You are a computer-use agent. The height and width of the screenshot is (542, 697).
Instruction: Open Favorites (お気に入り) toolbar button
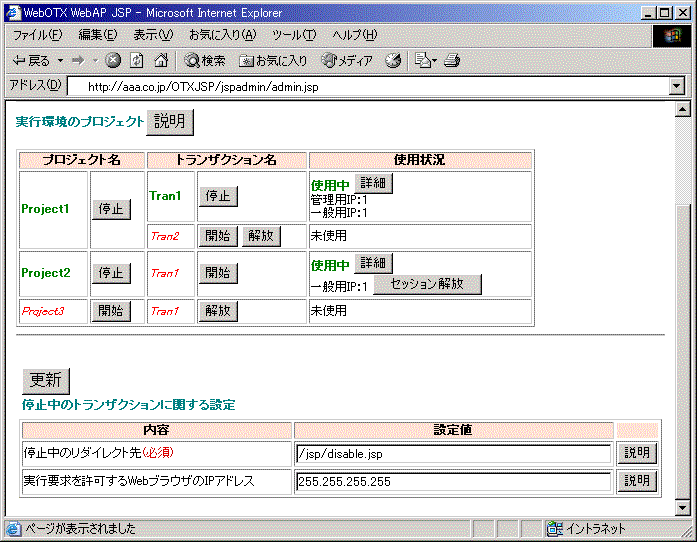272,61
